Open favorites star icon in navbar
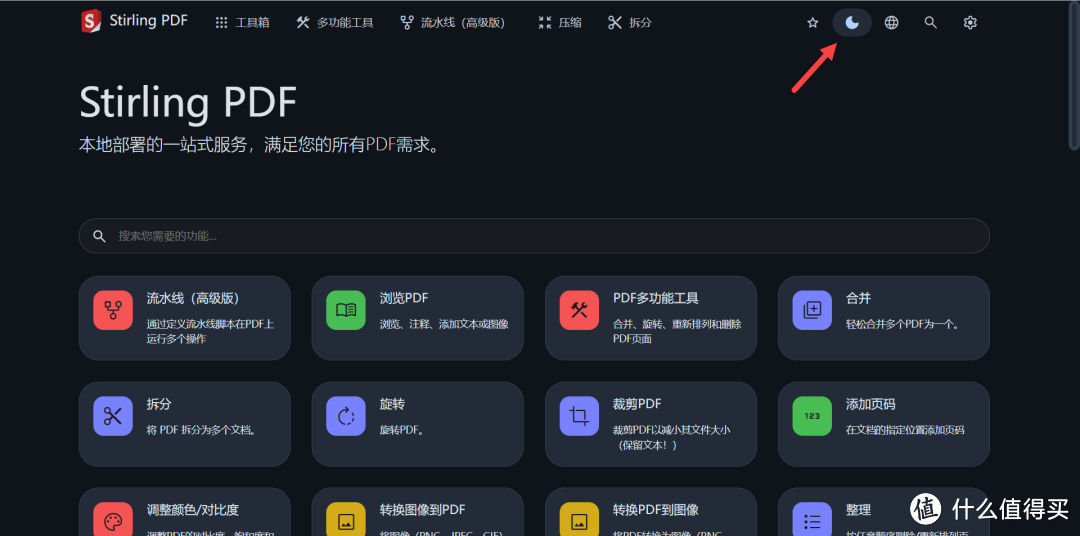 pos(813,23)
